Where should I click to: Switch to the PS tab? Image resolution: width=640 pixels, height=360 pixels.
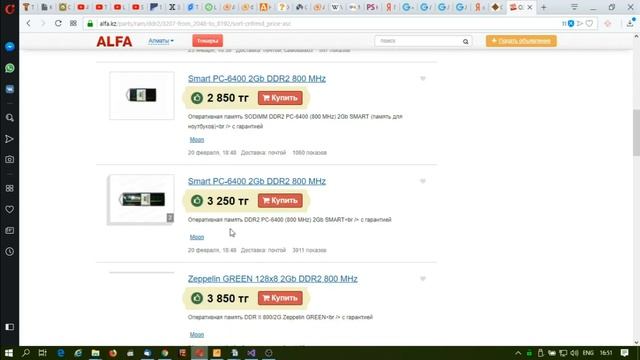coord(372,7)
